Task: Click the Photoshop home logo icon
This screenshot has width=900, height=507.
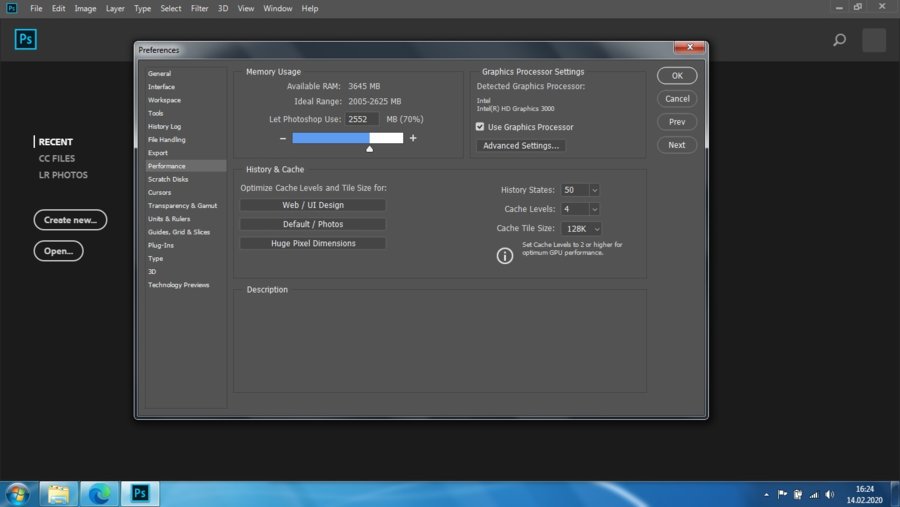Action: click(x=25, y=40)
